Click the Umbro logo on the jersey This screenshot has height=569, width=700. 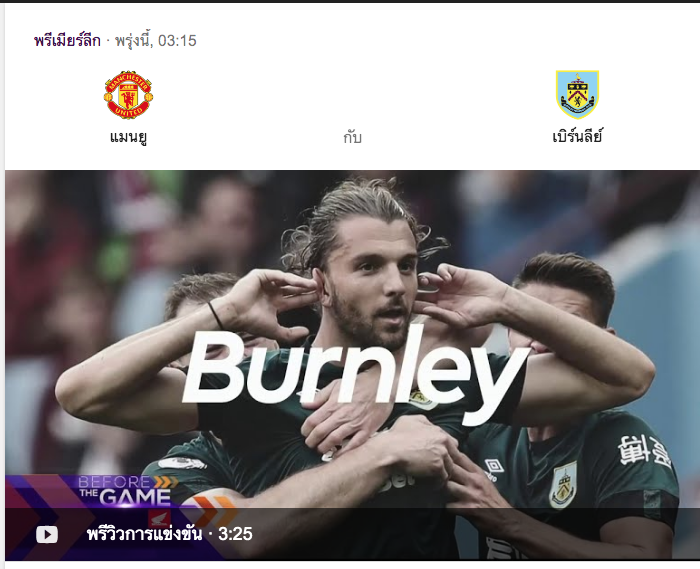point(494,470)
